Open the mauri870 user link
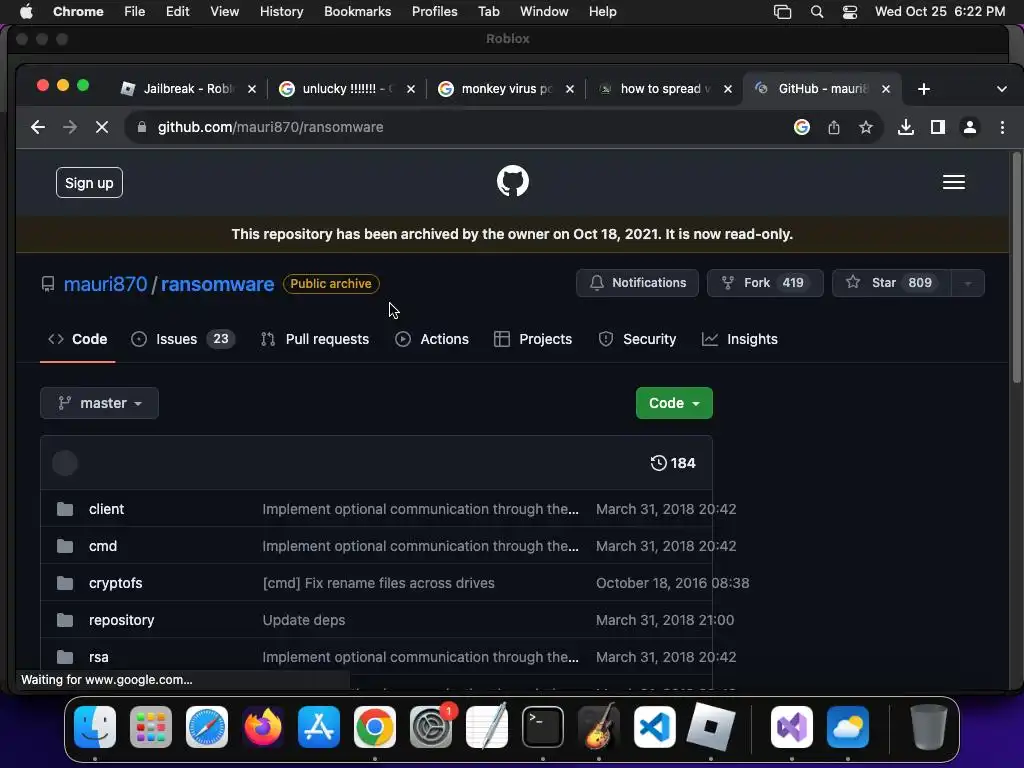The height and width of the screenshot is (768, 1024). (x=105, y=284)
